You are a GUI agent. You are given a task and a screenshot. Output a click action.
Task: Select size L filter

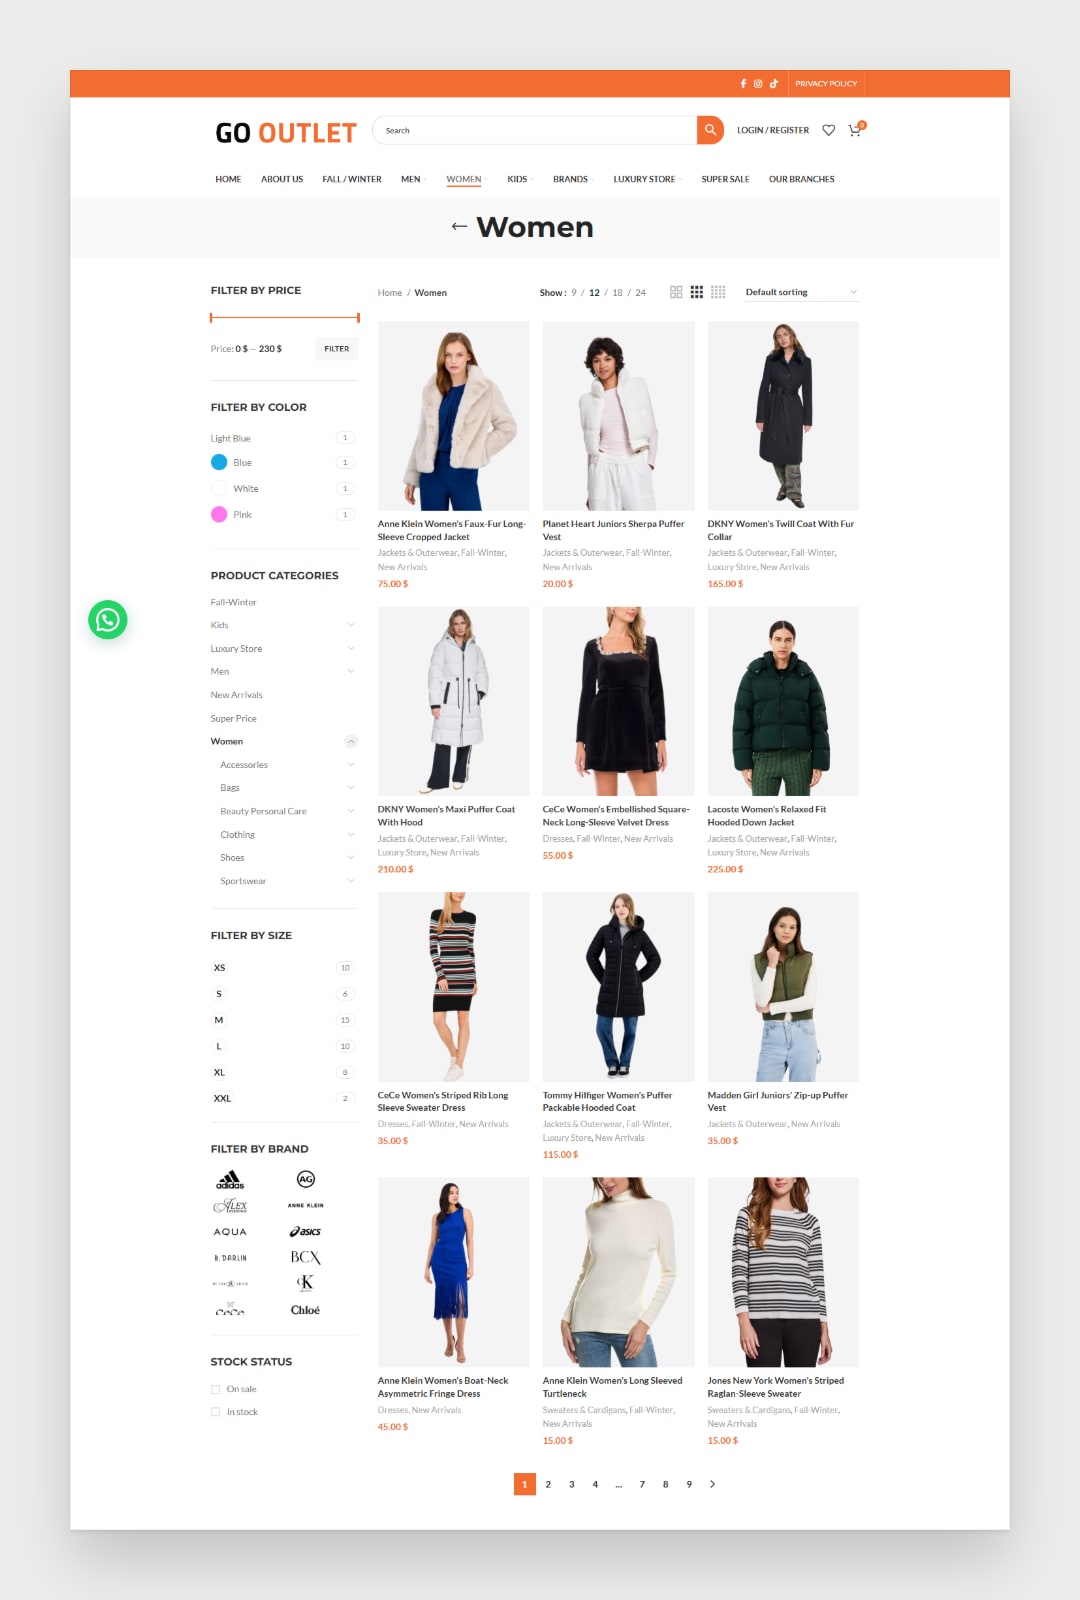(x=219, y=1046)
